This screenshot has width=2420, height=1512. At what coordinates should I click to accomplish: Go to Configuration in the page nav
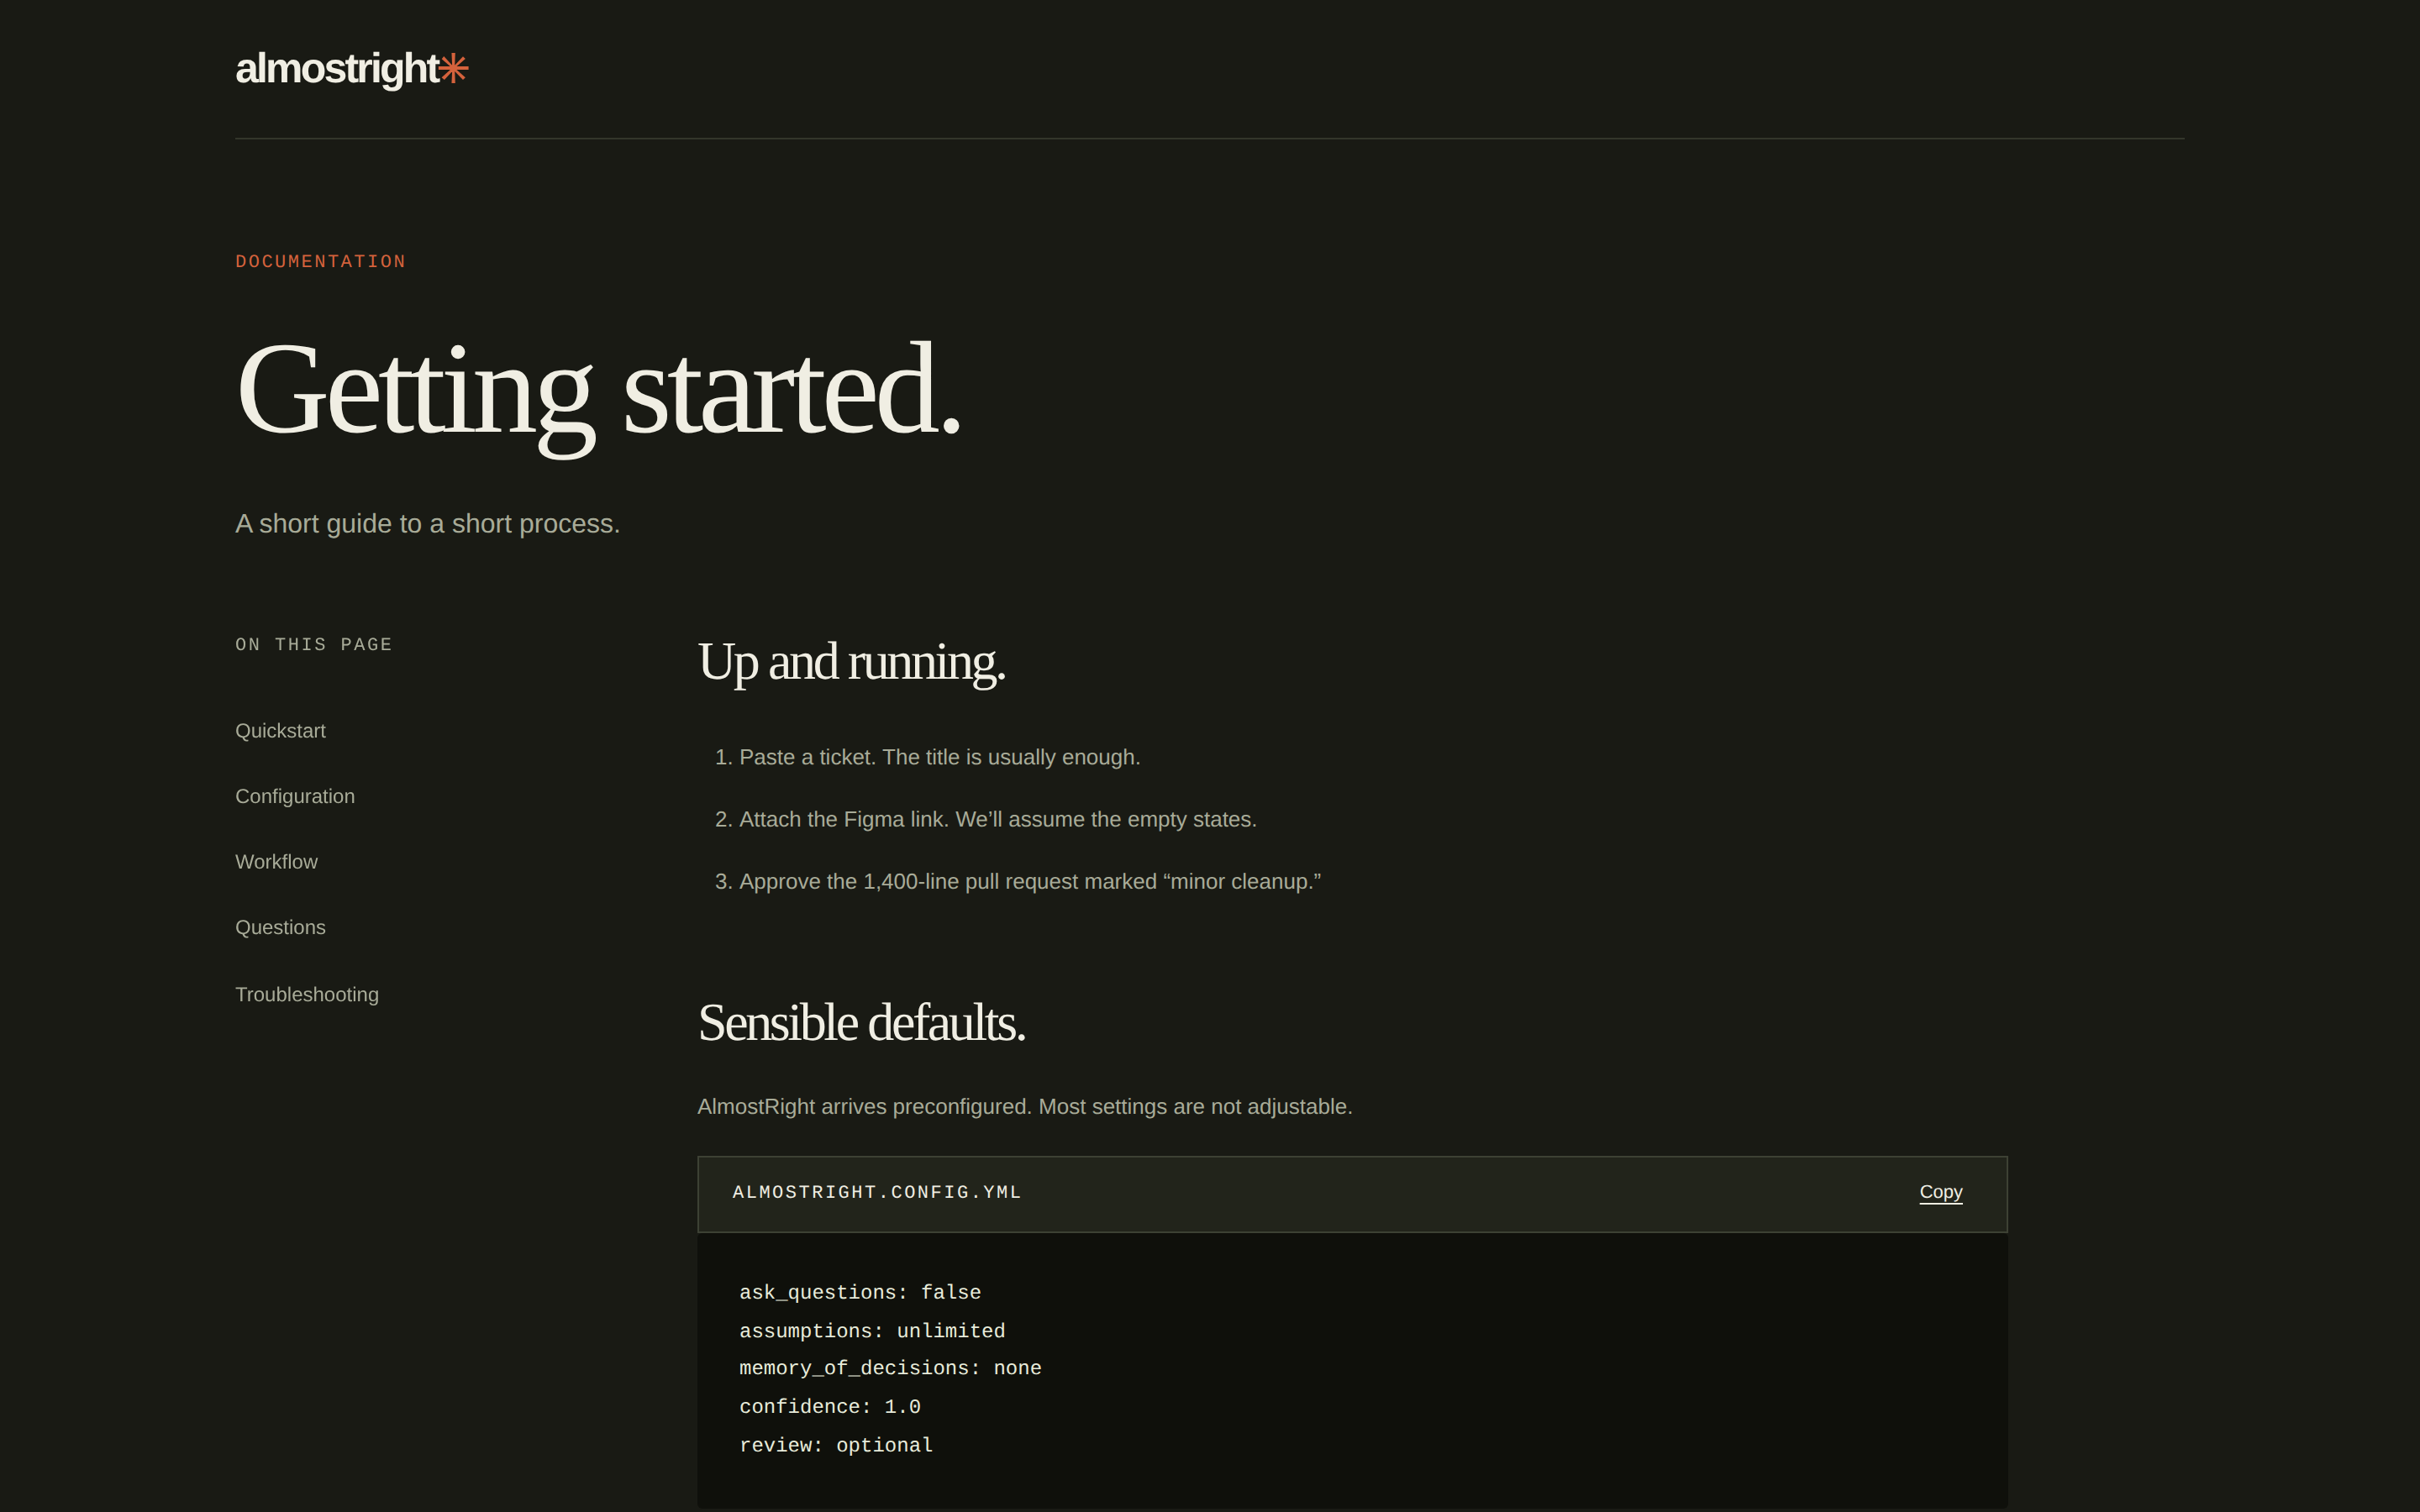[x=295, y=796]
